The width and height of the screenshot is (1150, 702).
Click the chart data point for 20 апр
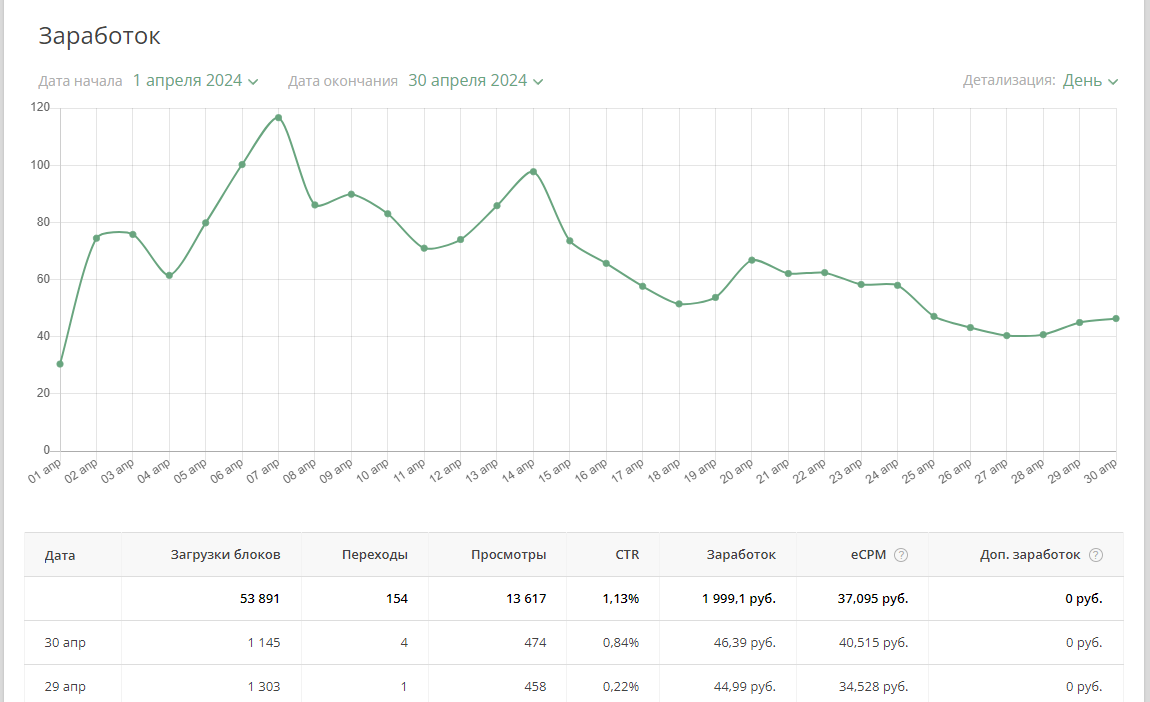pyautogui.click(x=752, y=260)
